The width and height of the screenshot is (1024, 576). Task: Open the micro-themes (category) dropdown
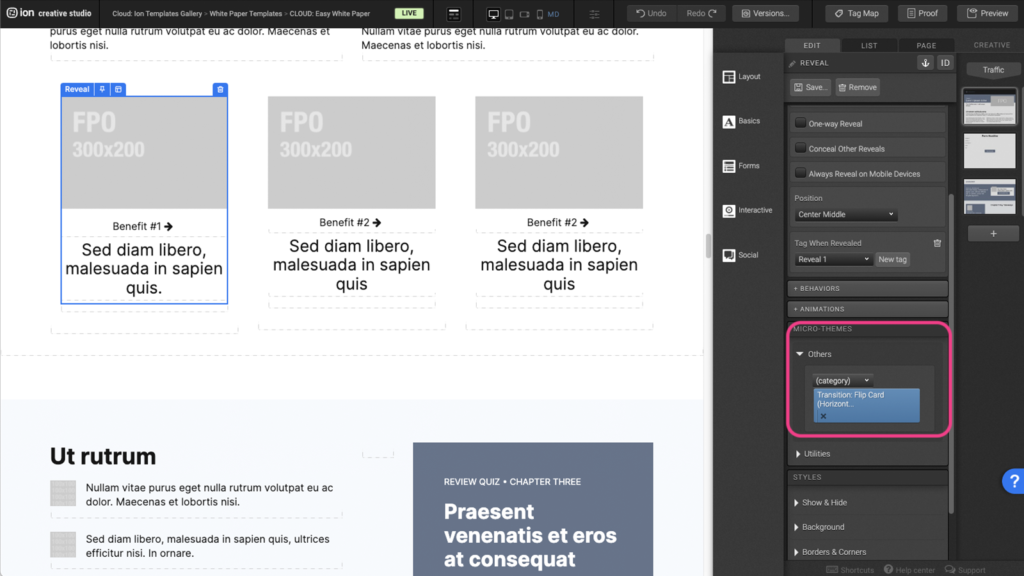pyautogui.click(x=842, y=381)
